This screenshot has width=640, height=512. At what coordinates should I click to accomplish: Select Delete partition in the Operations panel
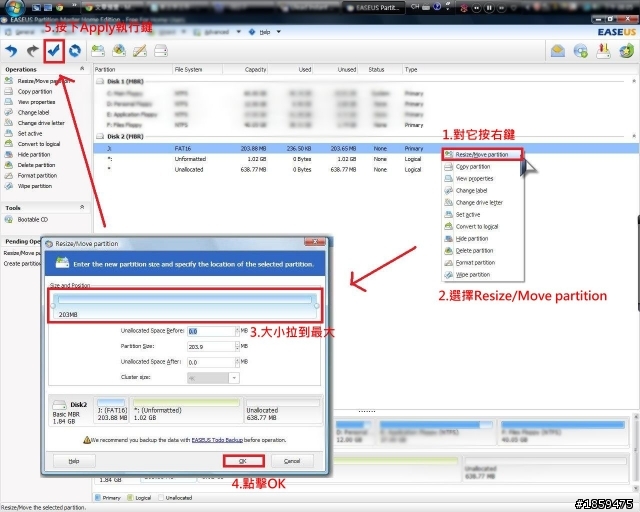36,165
